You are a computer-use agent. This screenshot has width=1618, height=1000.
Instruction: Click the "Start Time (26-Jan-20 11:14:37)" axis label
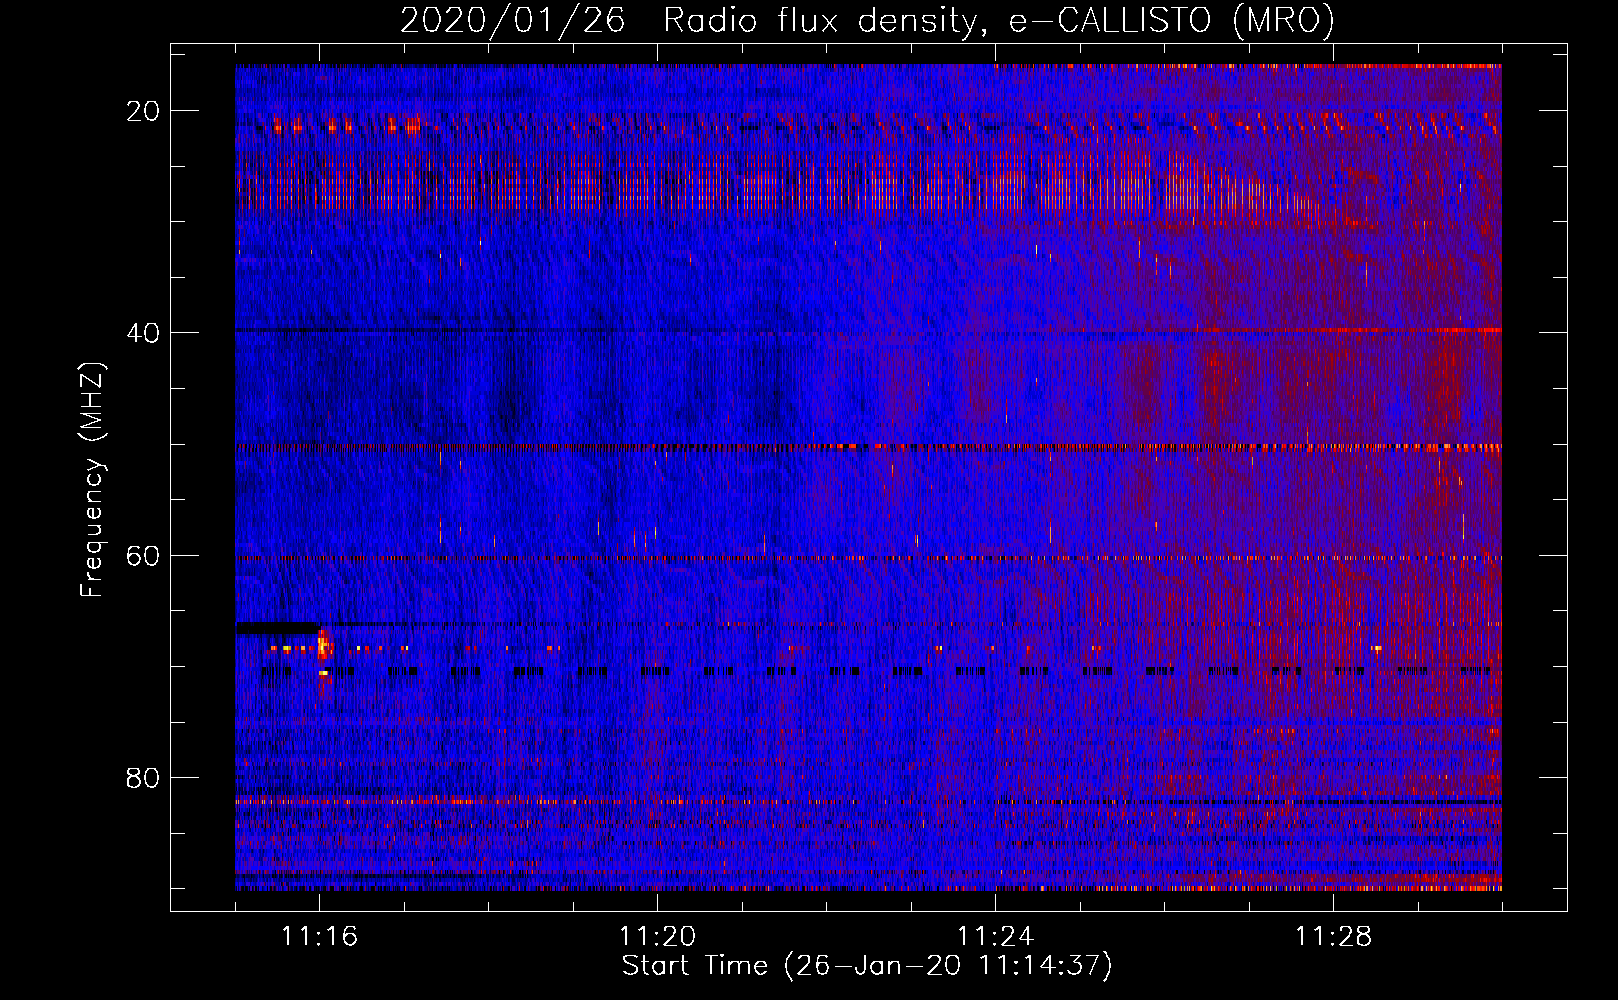point(867,966)
